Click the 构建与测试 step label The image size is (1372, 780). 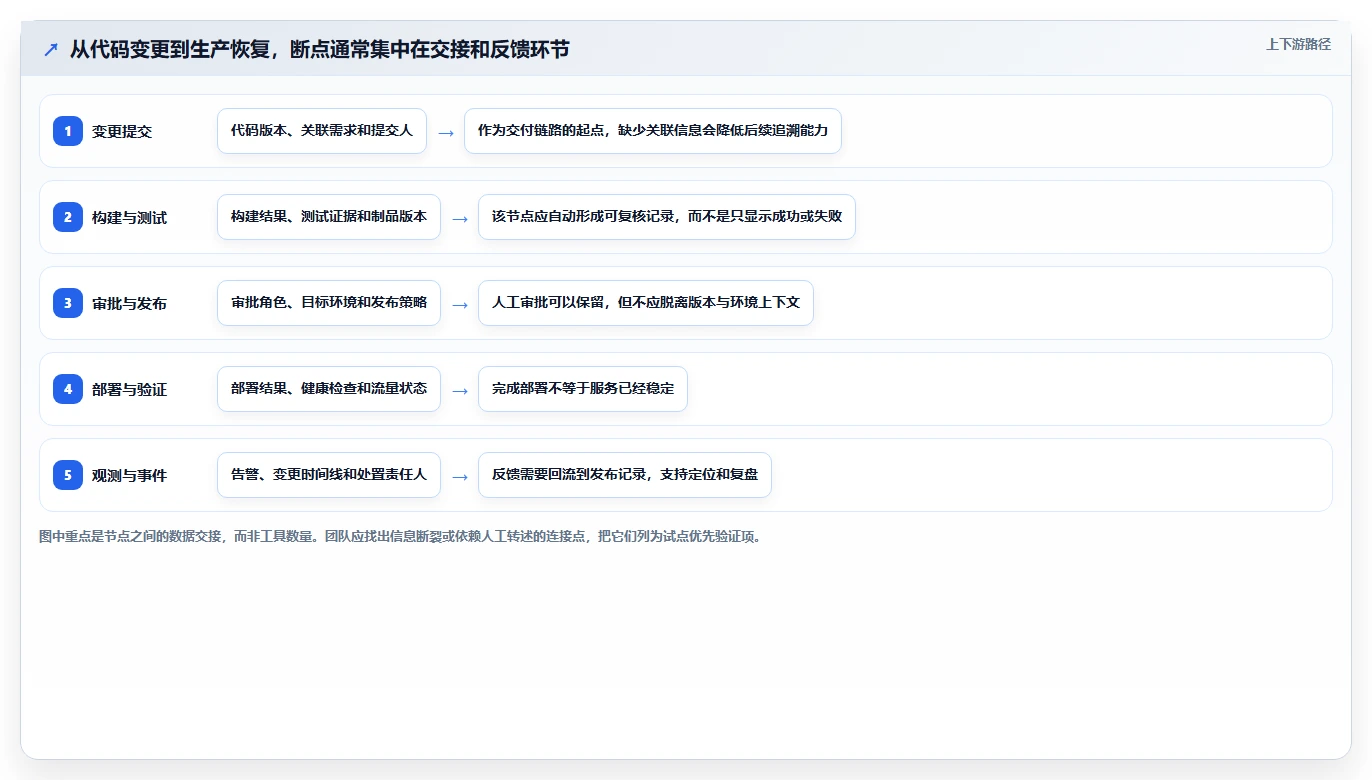point(129,218)
